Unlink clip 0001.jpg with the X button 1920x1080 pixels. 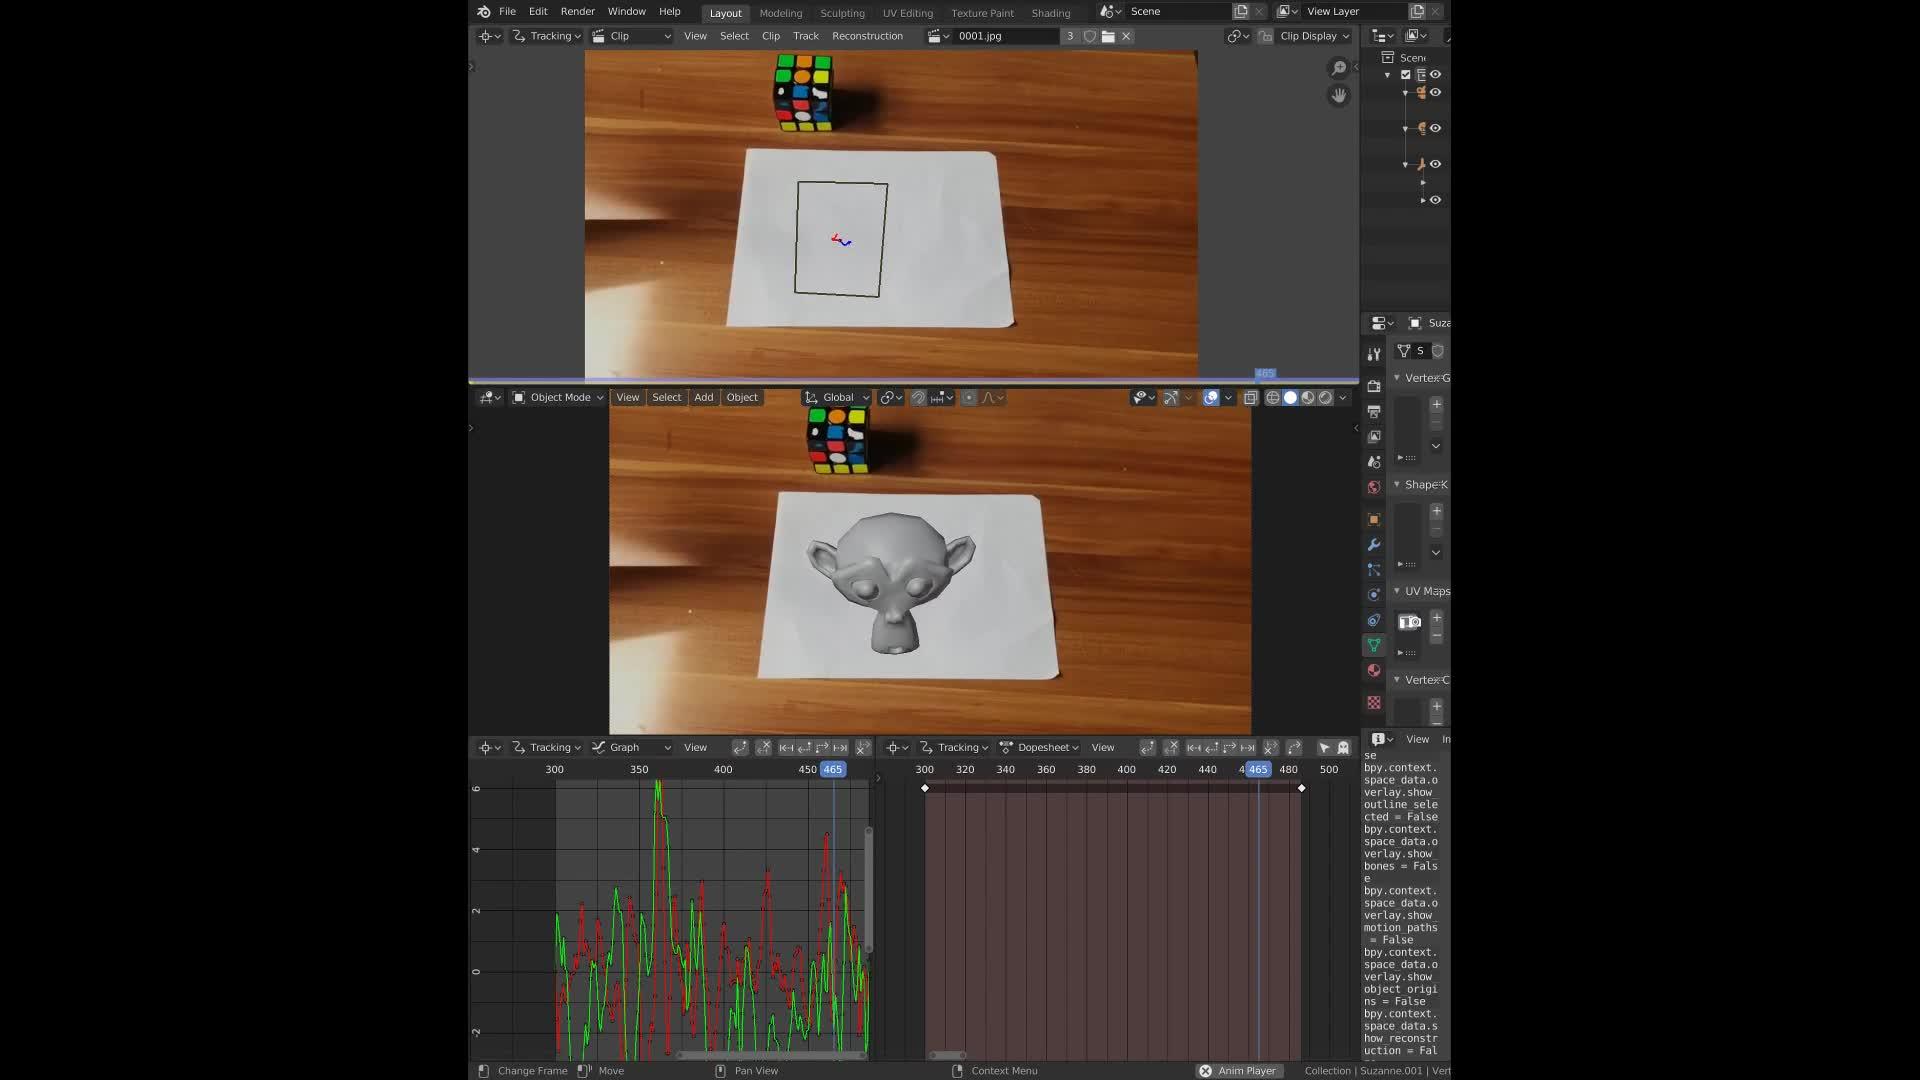(1125, 36)
